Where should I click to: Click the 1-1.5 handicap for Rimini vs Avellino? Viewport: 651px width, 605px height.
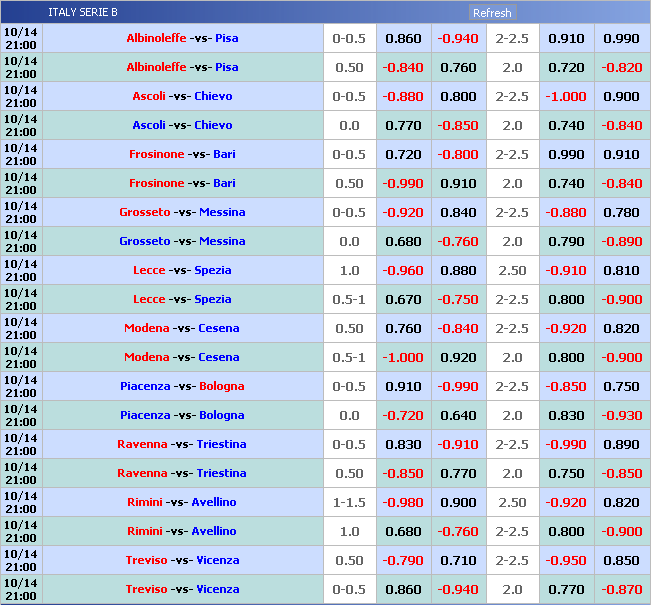pyautogui.click(x=349, y=502)
